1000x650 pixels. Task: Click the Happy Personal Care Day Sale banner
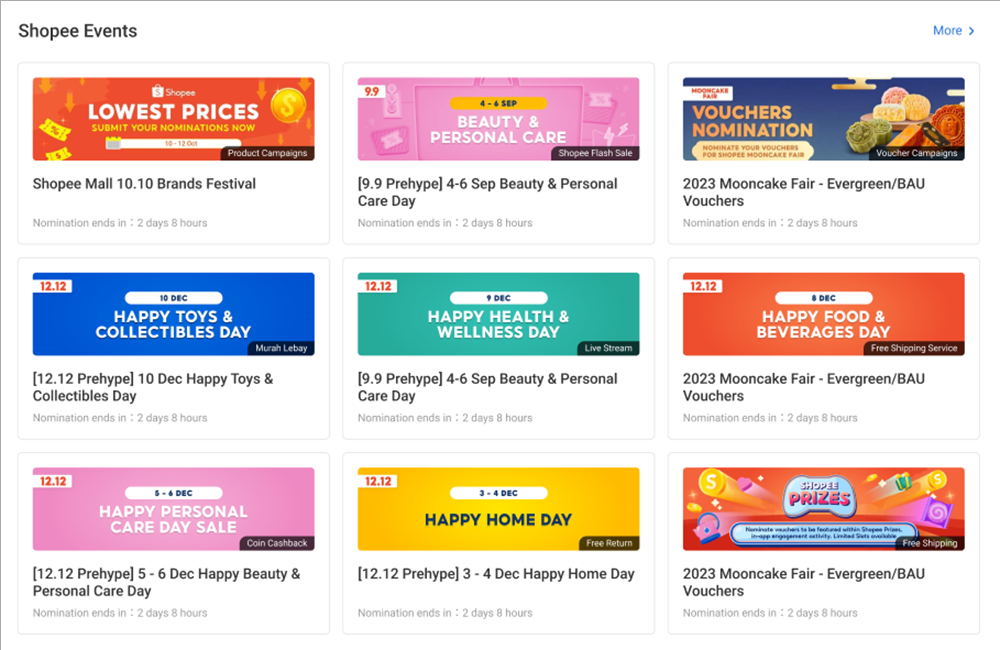(173, 508)
